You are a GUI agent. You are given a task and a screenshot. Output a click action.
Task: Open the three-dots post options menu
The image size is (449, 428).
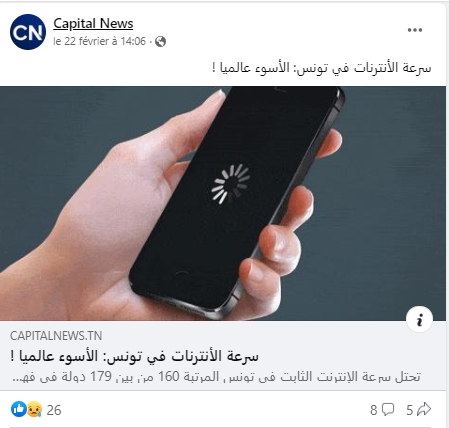(x=415, y=30)
